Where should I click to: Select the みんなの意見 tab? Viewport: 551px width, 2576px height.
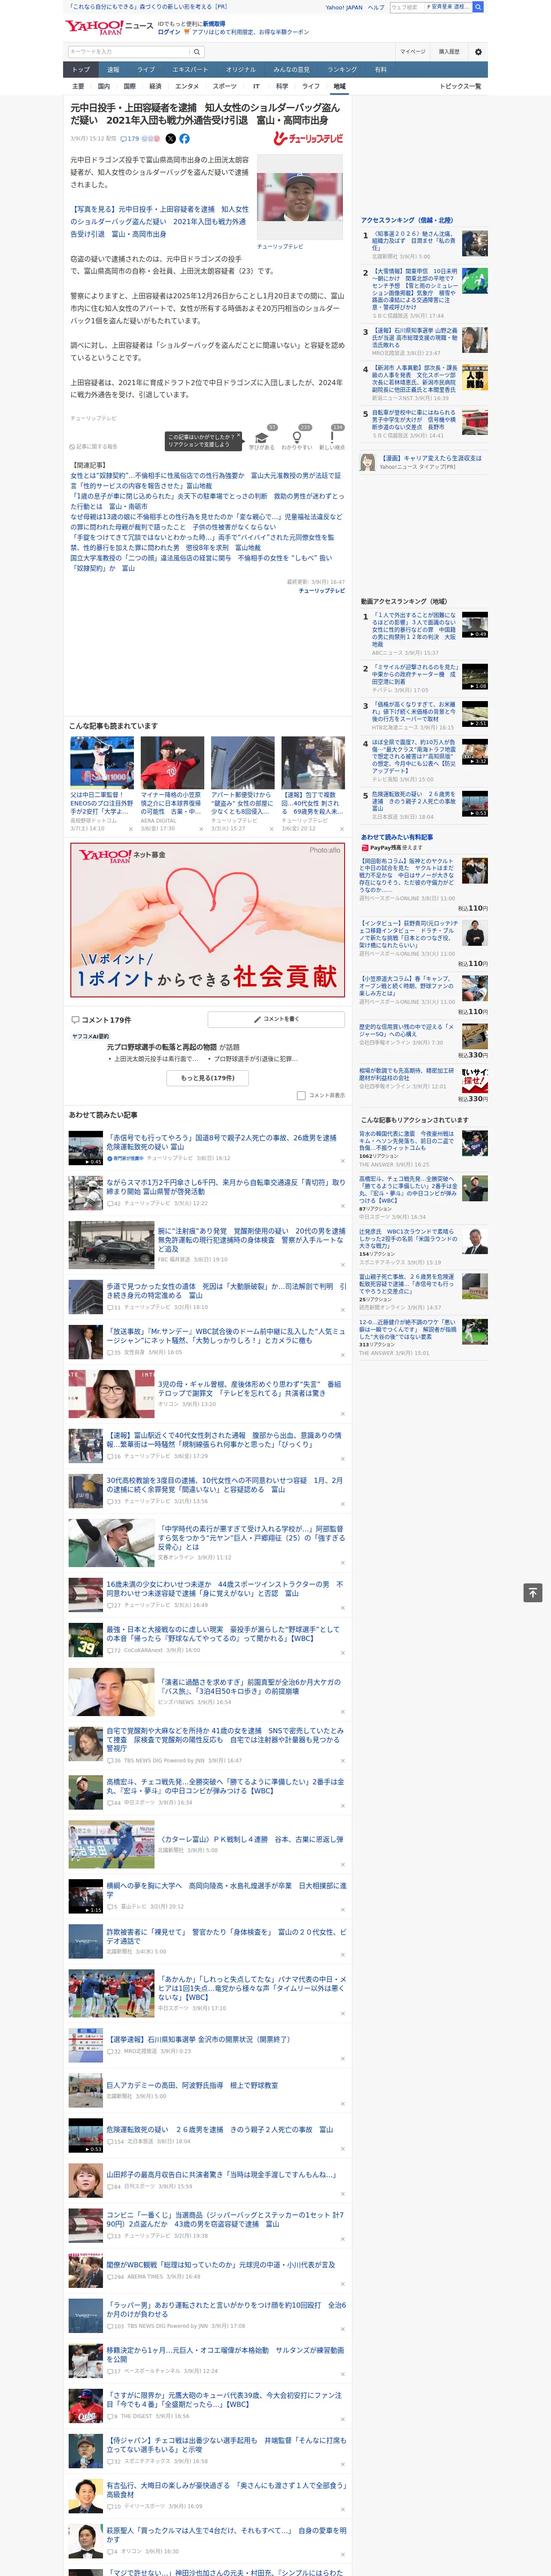(291, 70)
